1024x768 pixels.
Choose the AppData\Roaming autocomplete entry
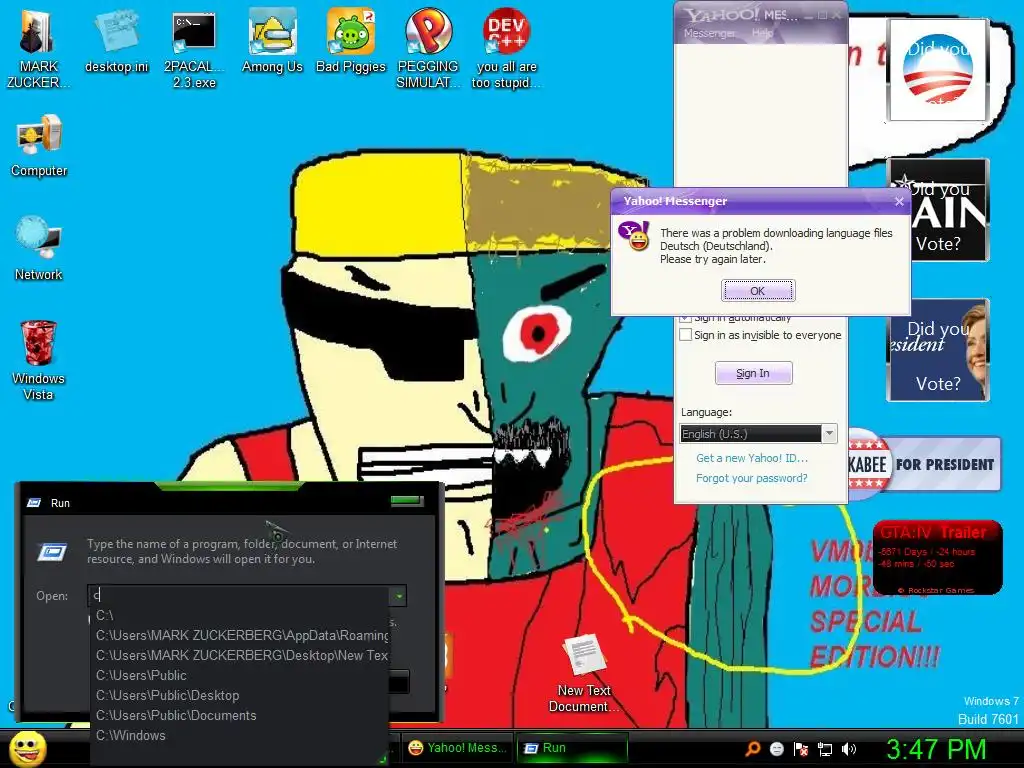(240, 635)
